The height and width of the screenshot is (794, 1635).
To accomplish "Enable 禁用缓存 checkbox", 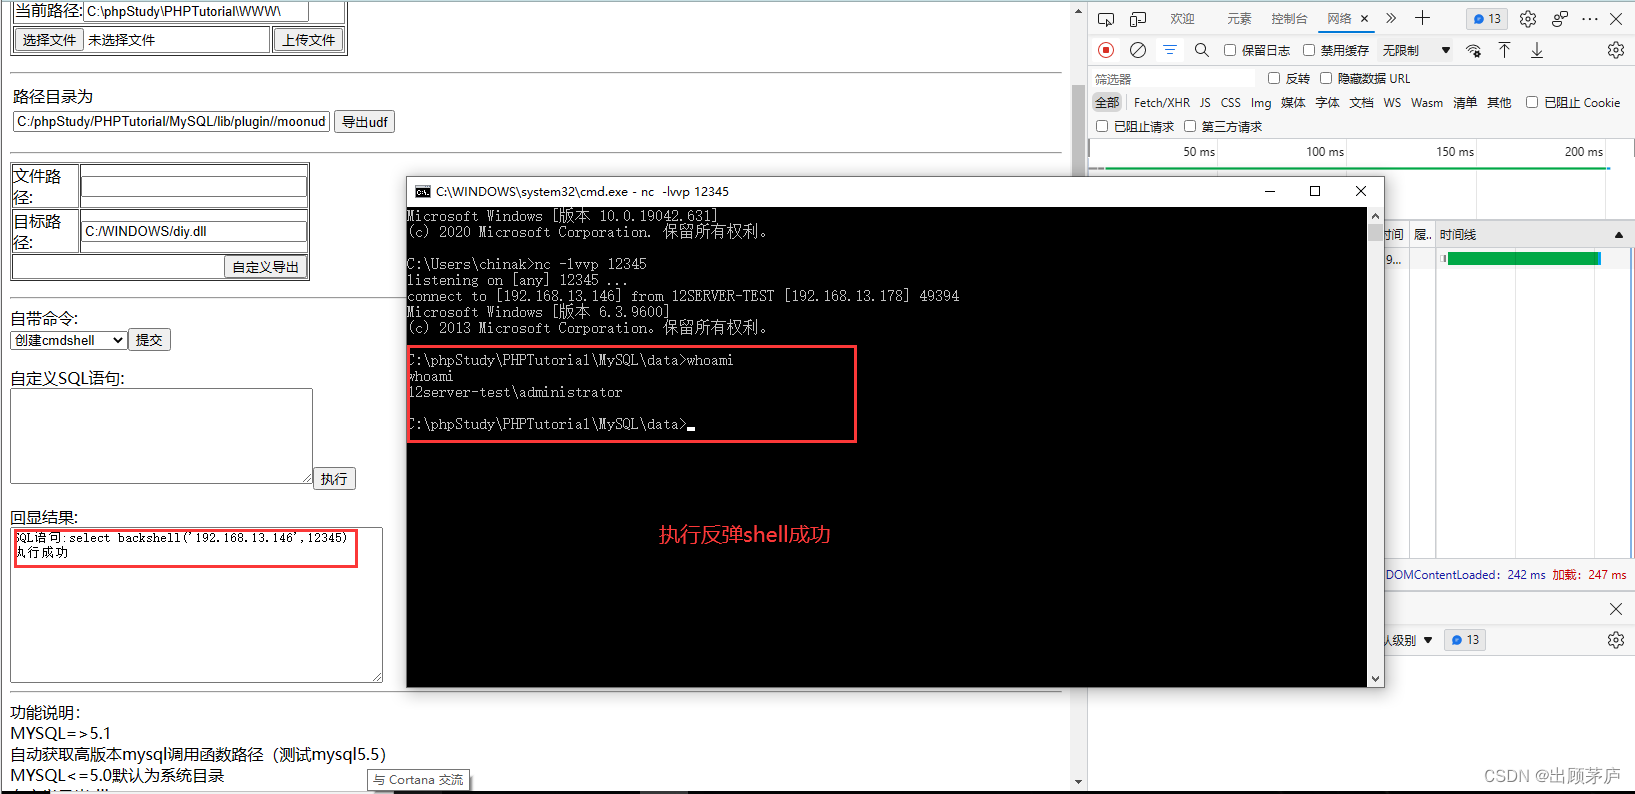I will [1309, 50].
